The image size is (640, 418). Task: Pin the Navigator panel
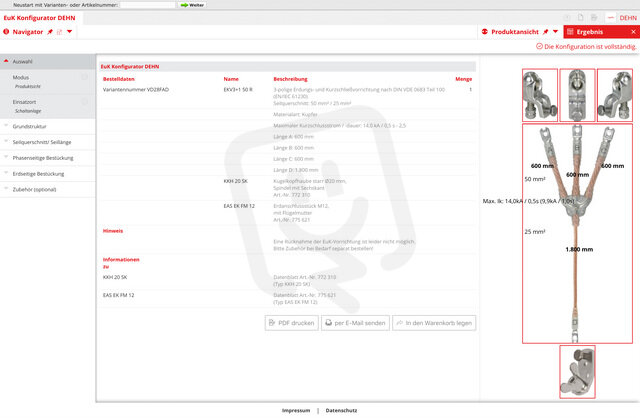50,32
